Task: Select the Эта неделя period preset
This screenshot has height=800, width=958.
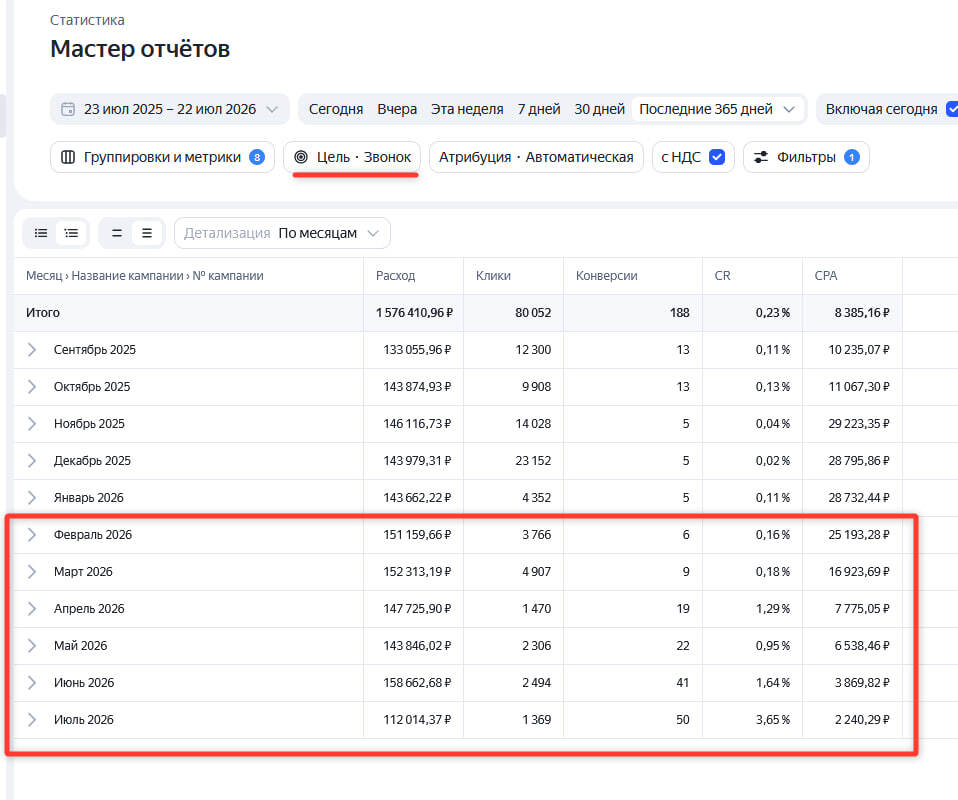Action: click(x=467, y=109)
